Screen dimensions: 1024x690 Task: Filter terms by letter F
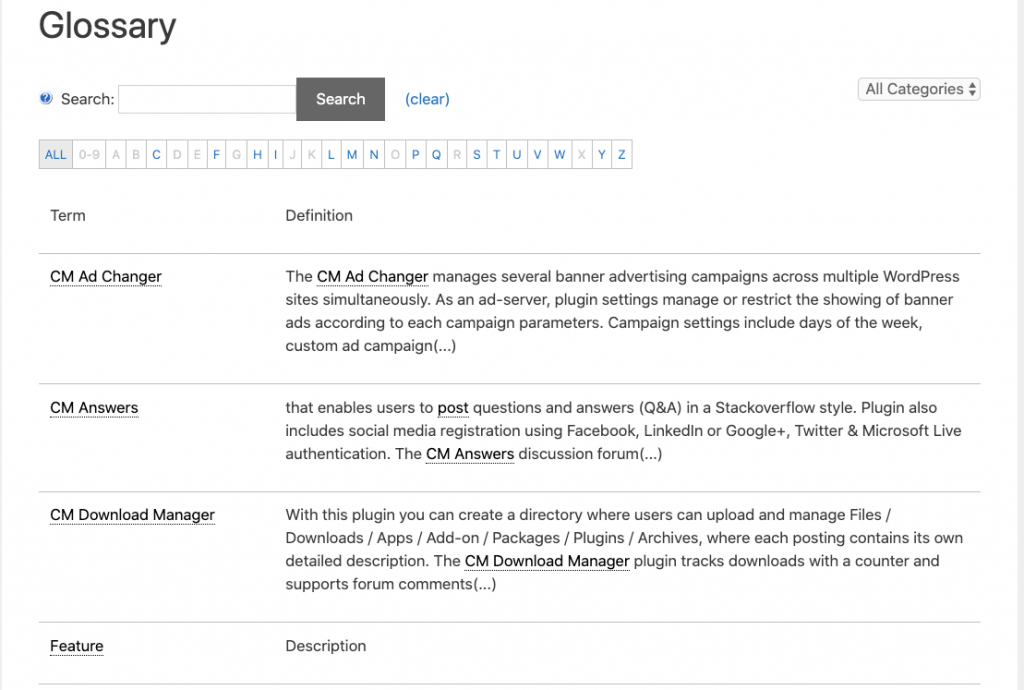216,154
